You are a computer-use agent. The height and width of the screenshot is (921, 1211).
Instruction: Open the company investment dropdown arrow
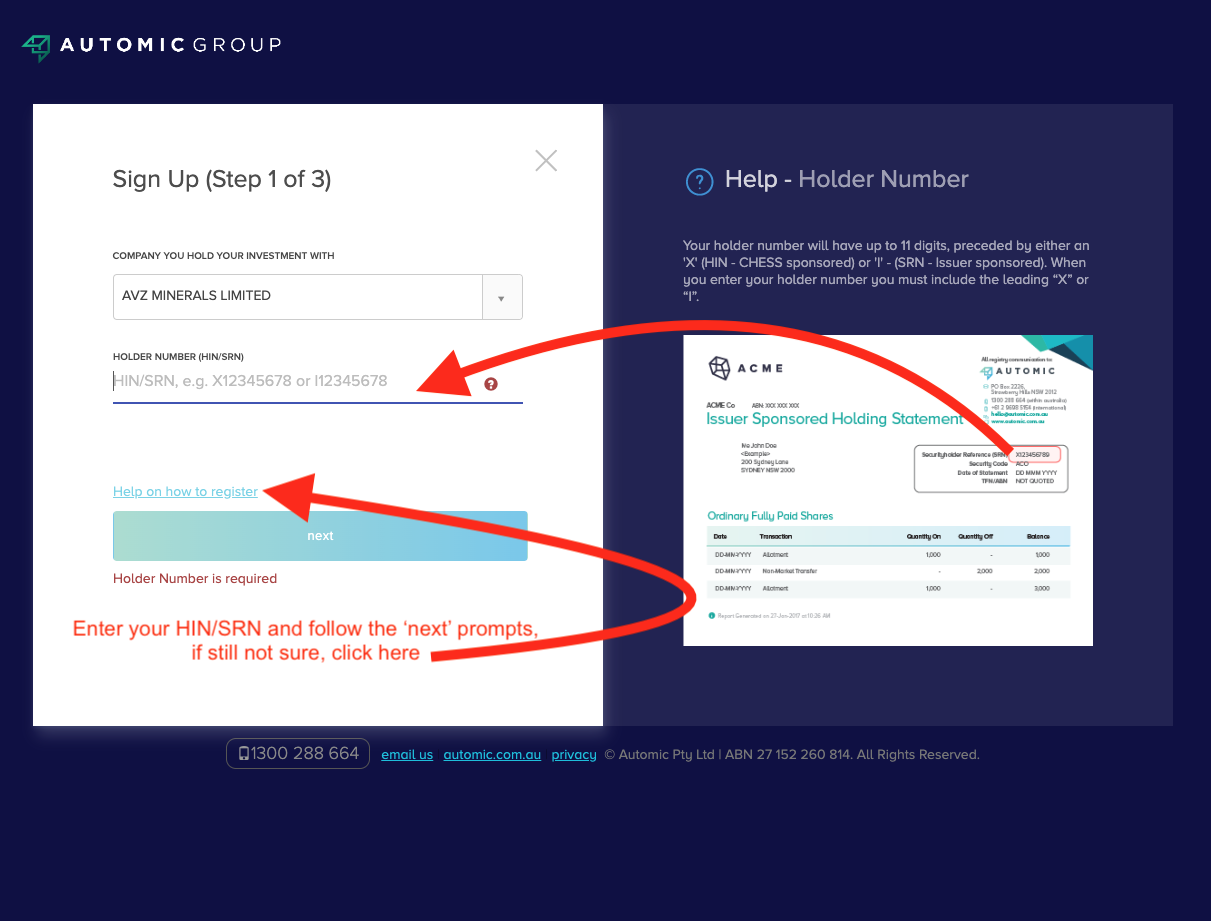tap(502, 297)
